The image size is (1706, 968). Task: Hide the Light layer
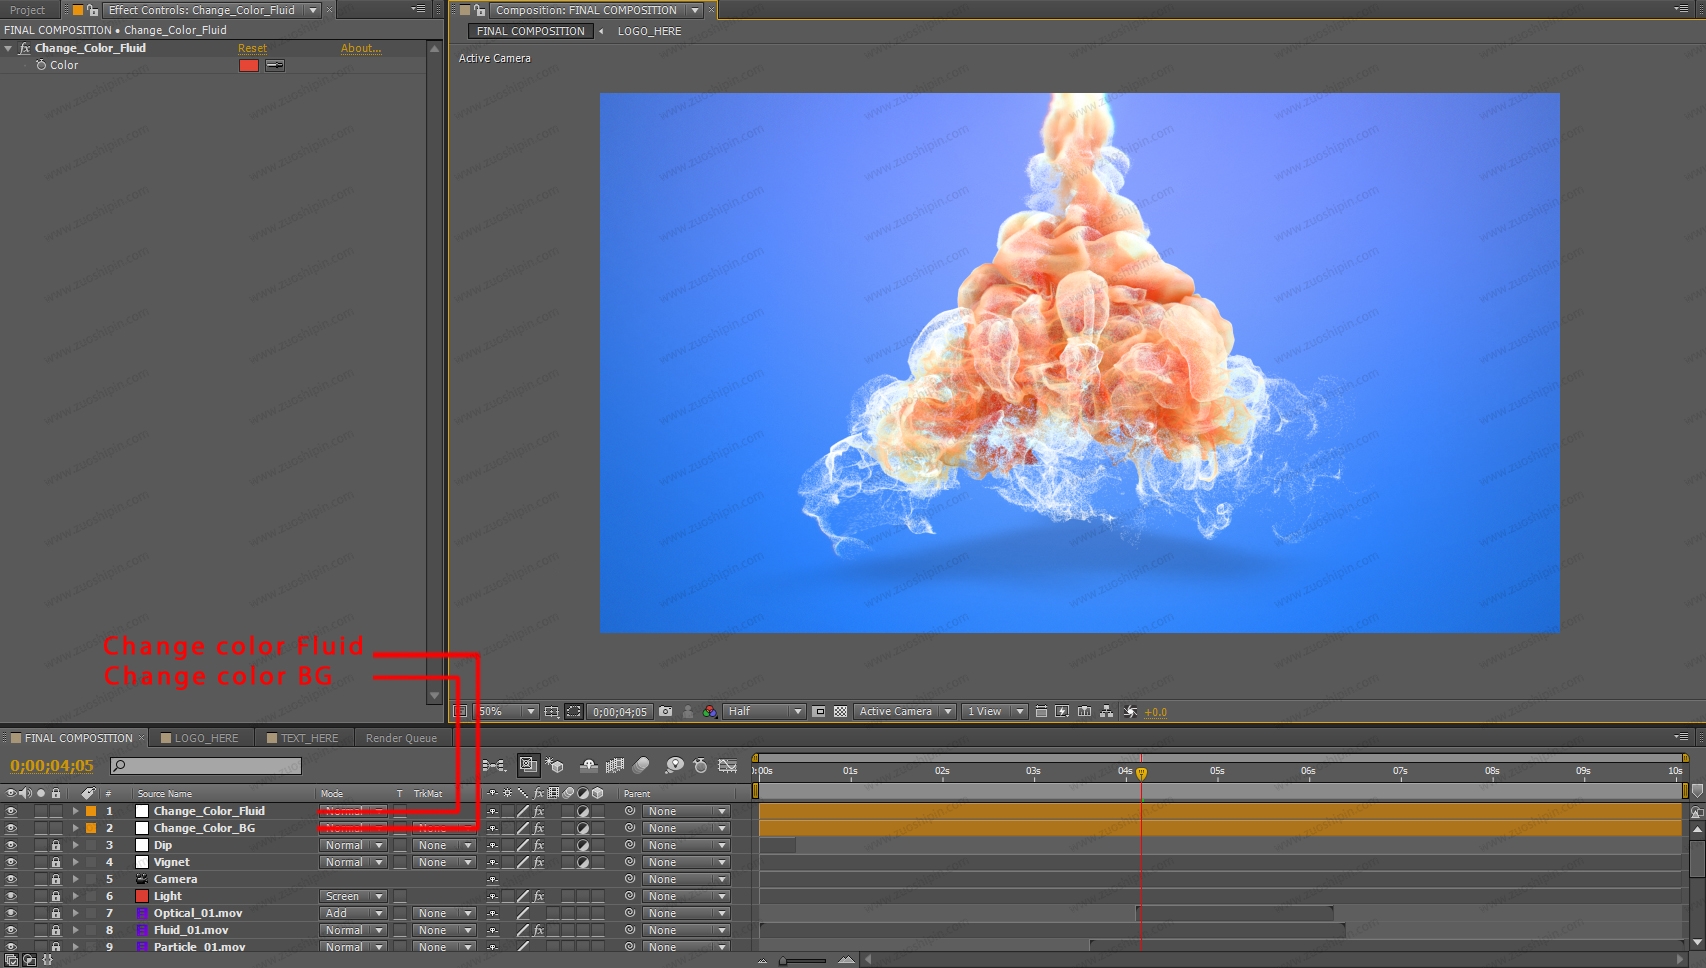(x=11, y=896)
